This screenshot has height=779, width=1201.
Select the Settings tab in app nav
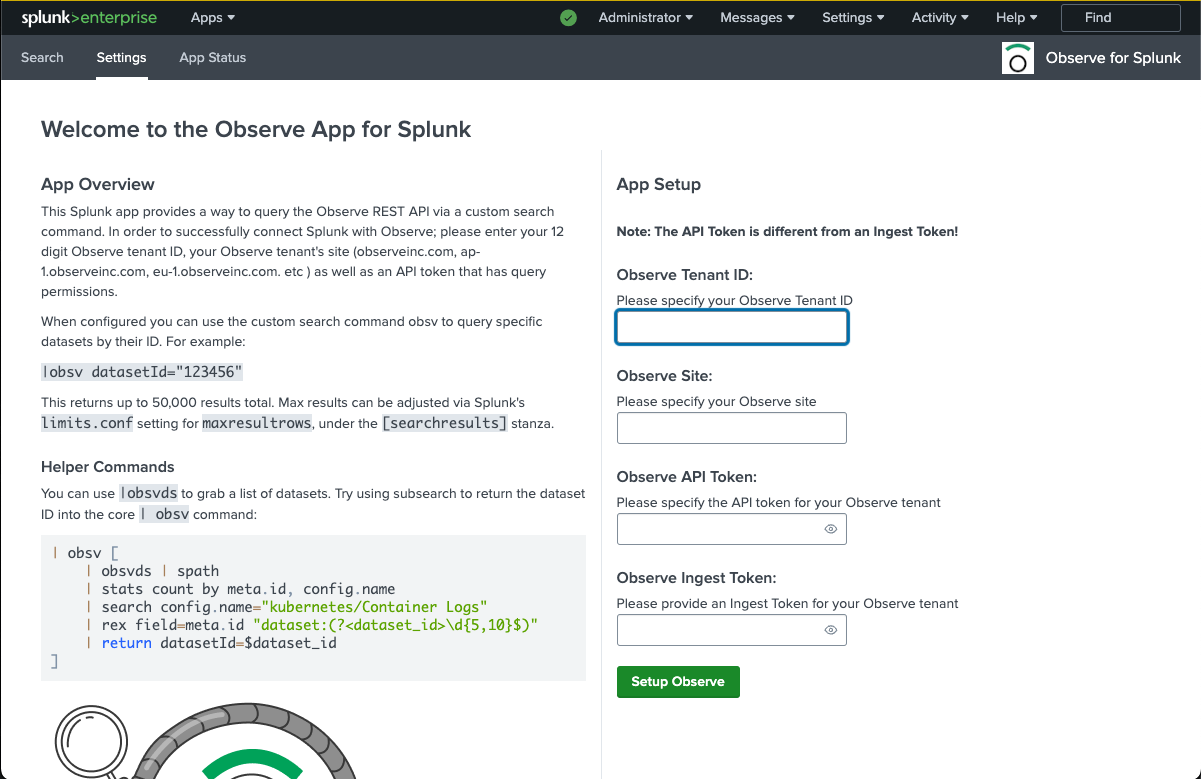click(x=121, y=57)
